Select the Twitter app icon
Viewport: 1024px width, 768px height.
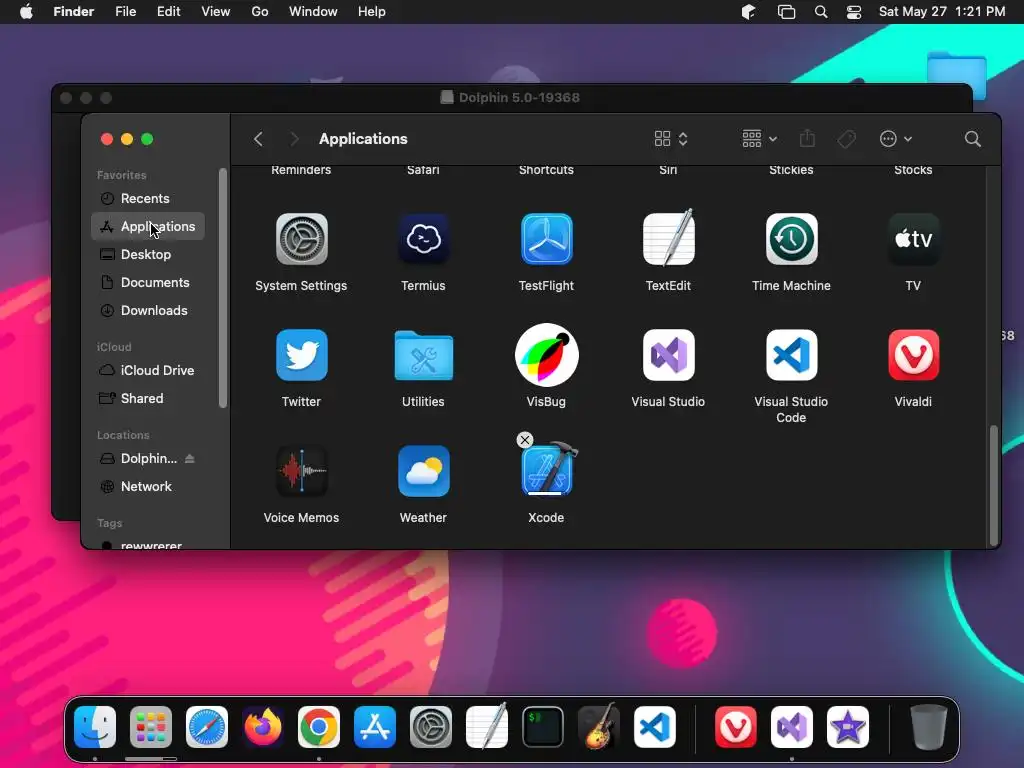click(301, 355)
